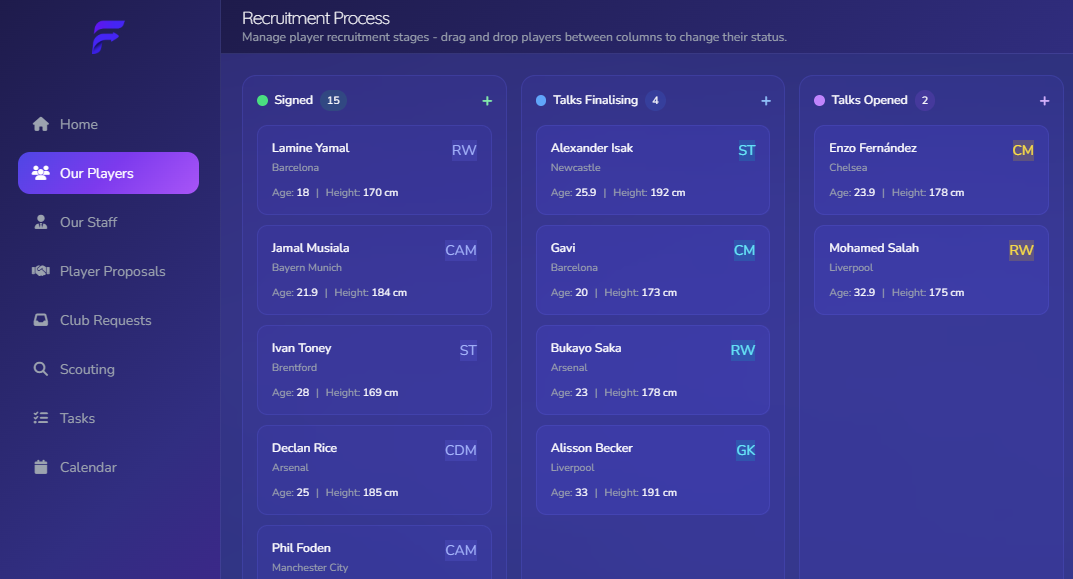The image size is (1073, 579).
Task: Click the plus on Talks Opened column
Action: 1044,100
